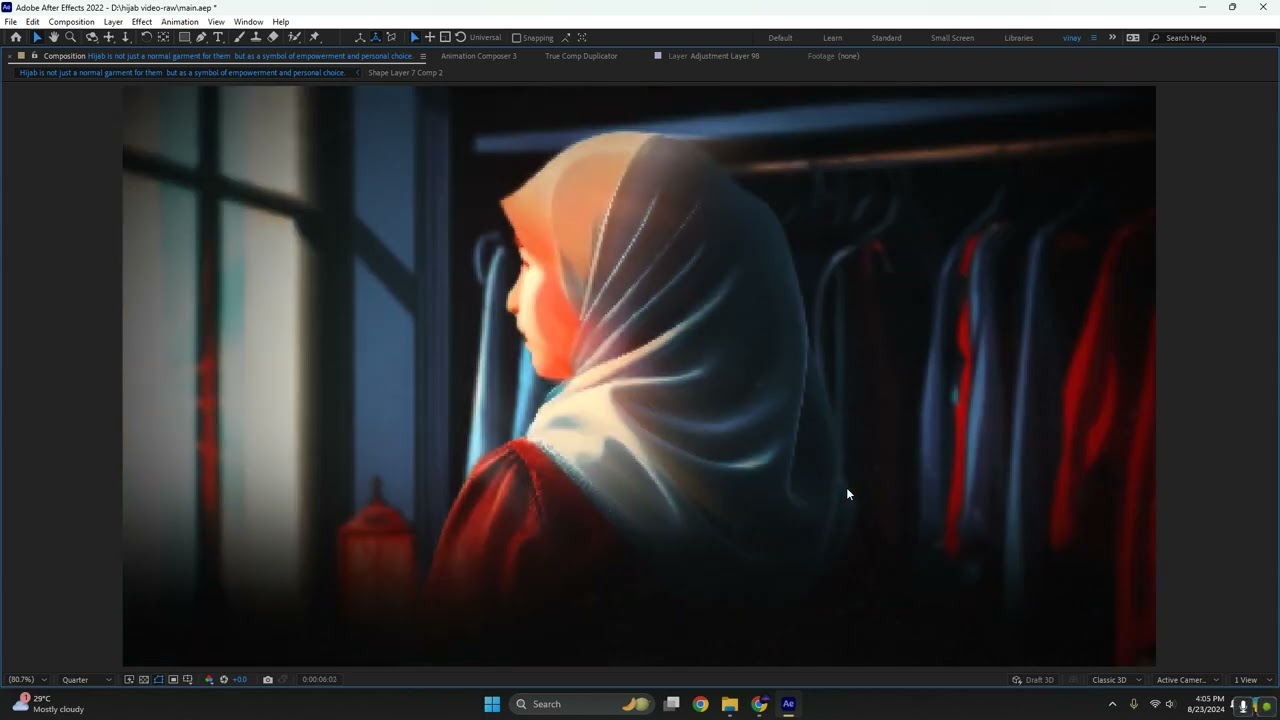Select the Hand tool

54,38
